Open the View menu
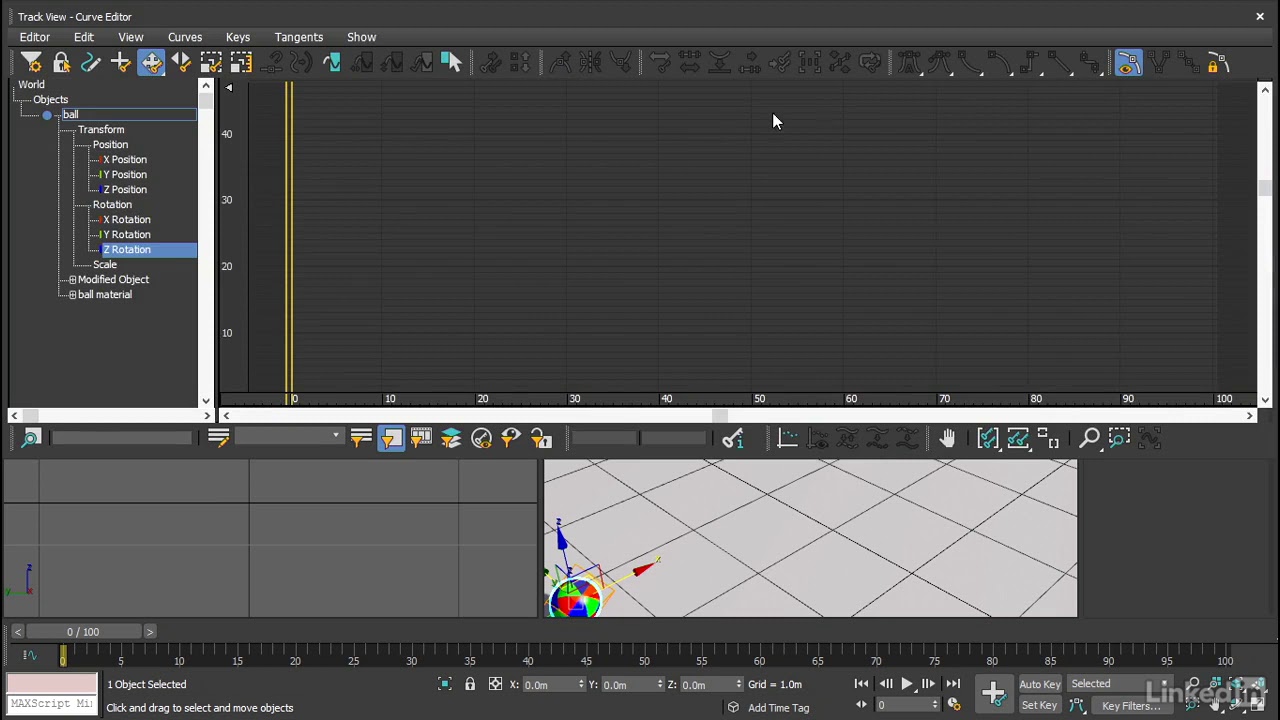The height and width of the screenshot is (720, 1280). (x=131, y=37)
